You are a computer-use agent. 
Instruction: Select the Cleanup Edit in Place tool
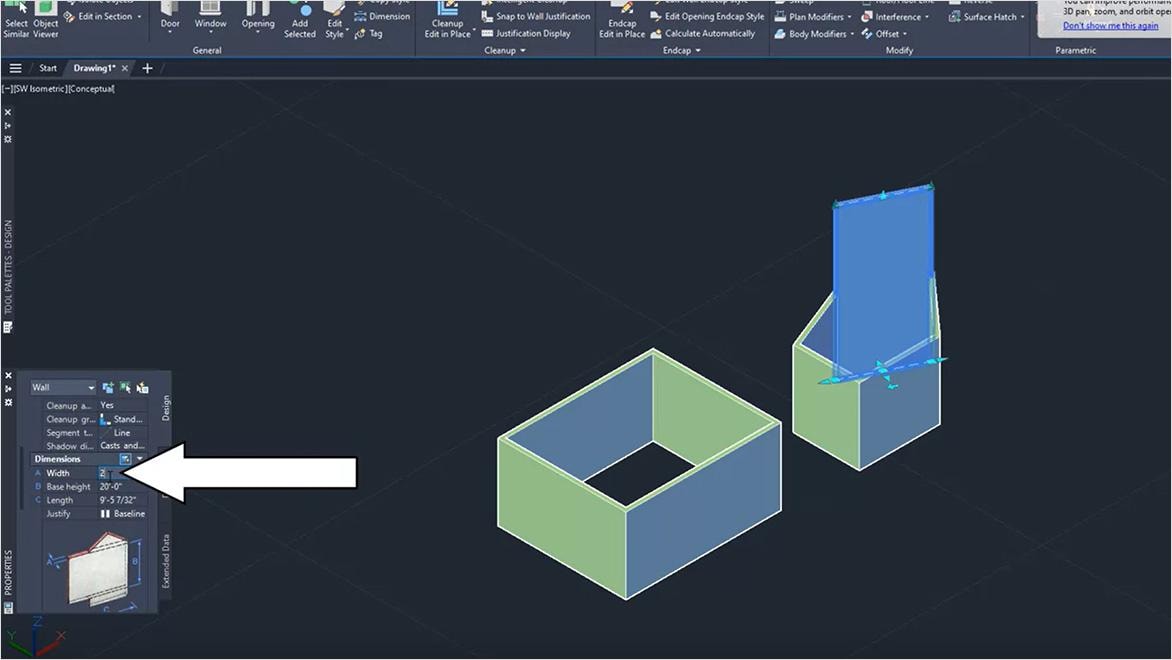(447, 20)
